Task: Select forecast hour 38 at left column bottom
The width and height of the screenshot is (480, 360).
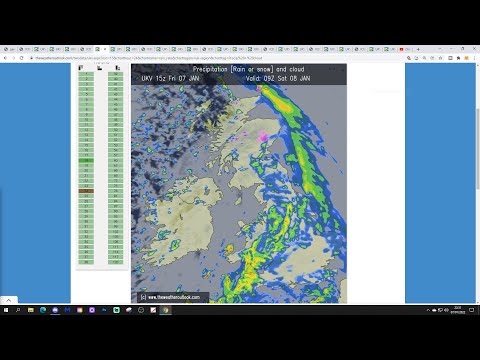Action: 86,262
